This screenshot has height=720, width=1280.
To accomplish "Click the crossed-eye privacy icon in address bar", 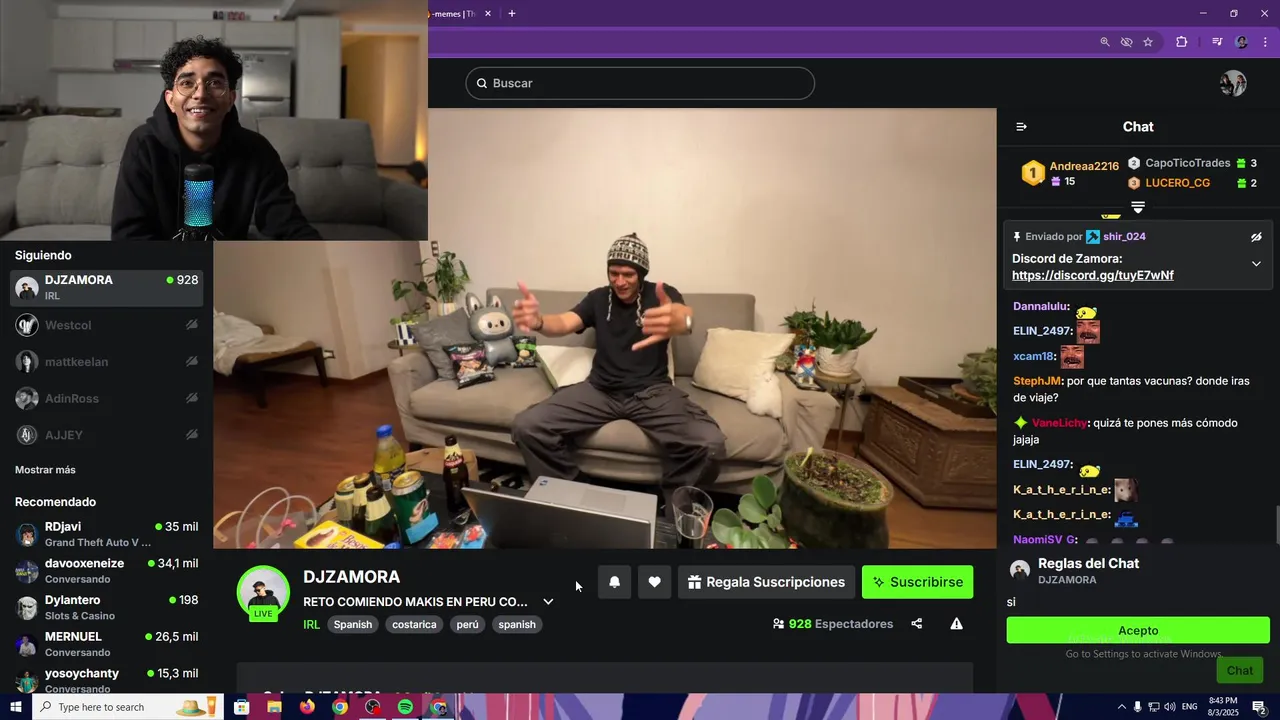I will pyautogui.click(x=1126, y=42).
